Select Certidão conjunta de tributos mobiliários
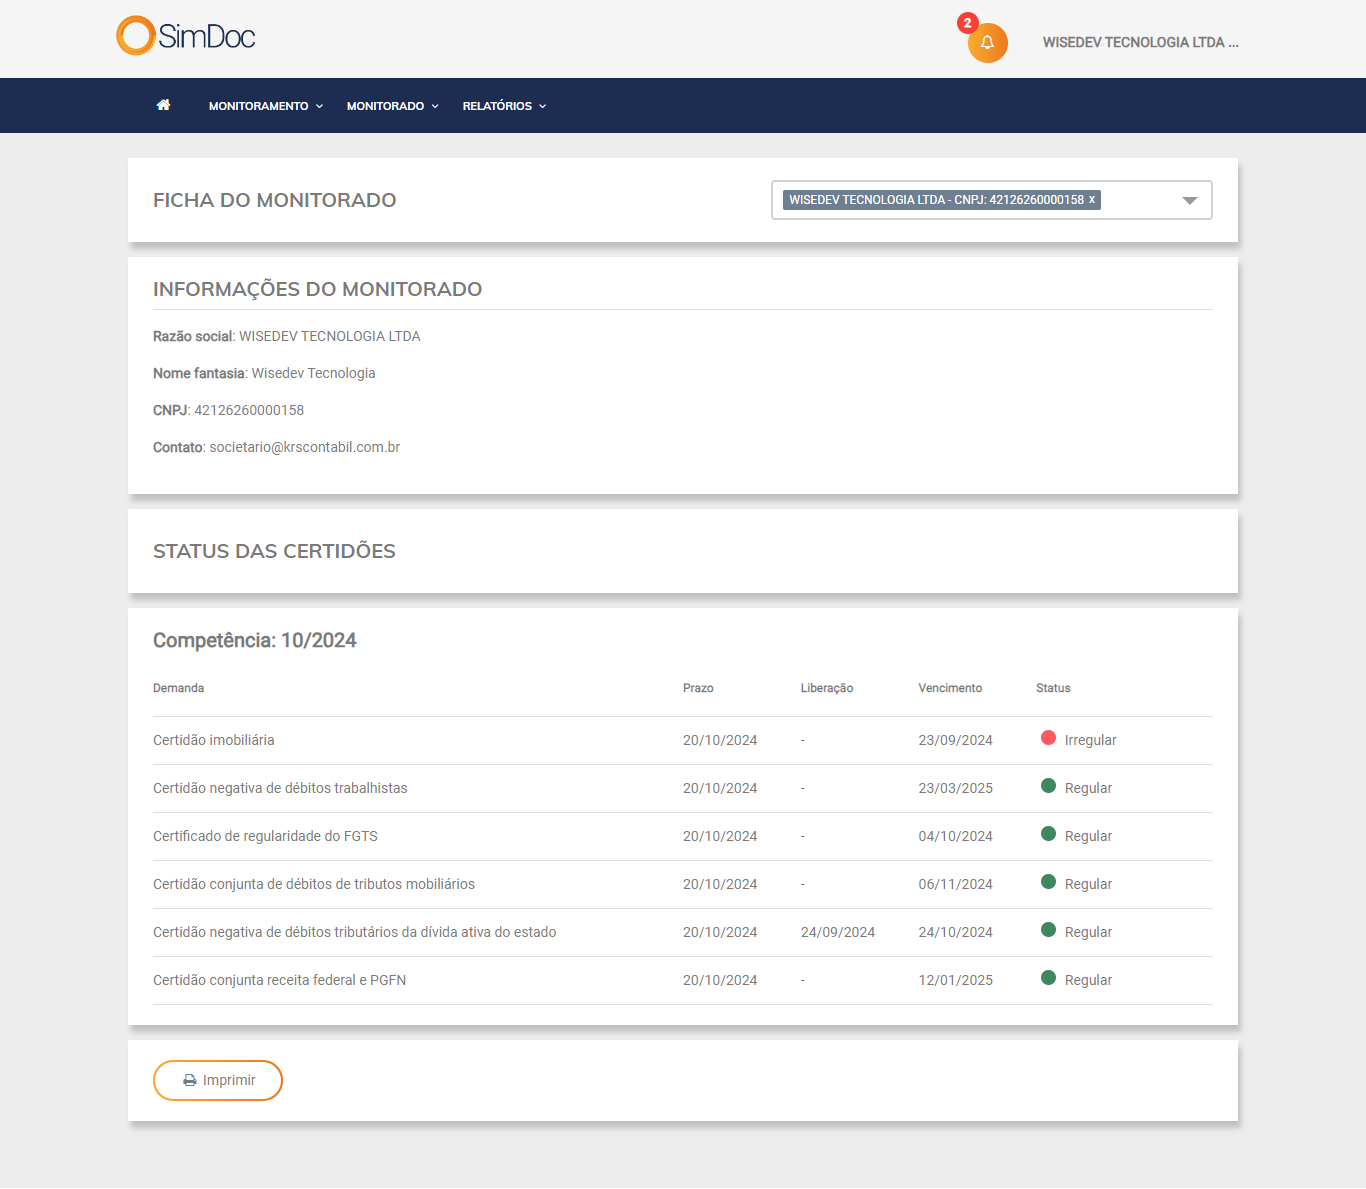This screenshot has height=1189, width=1366. click(x=314, y=885)
